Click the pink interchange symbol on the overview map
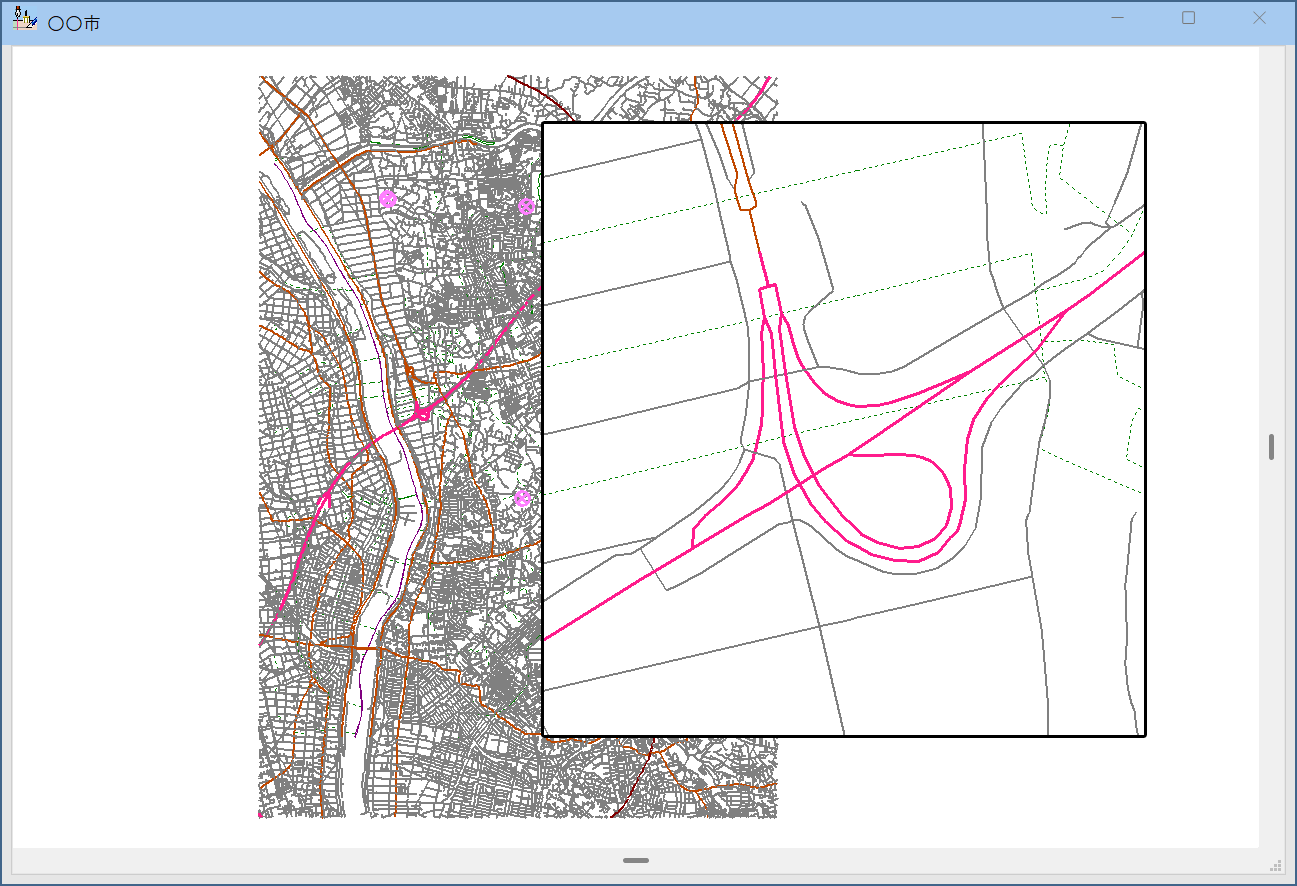Image resolution: width=1297 pixels, height=886 pixels. 422,413
